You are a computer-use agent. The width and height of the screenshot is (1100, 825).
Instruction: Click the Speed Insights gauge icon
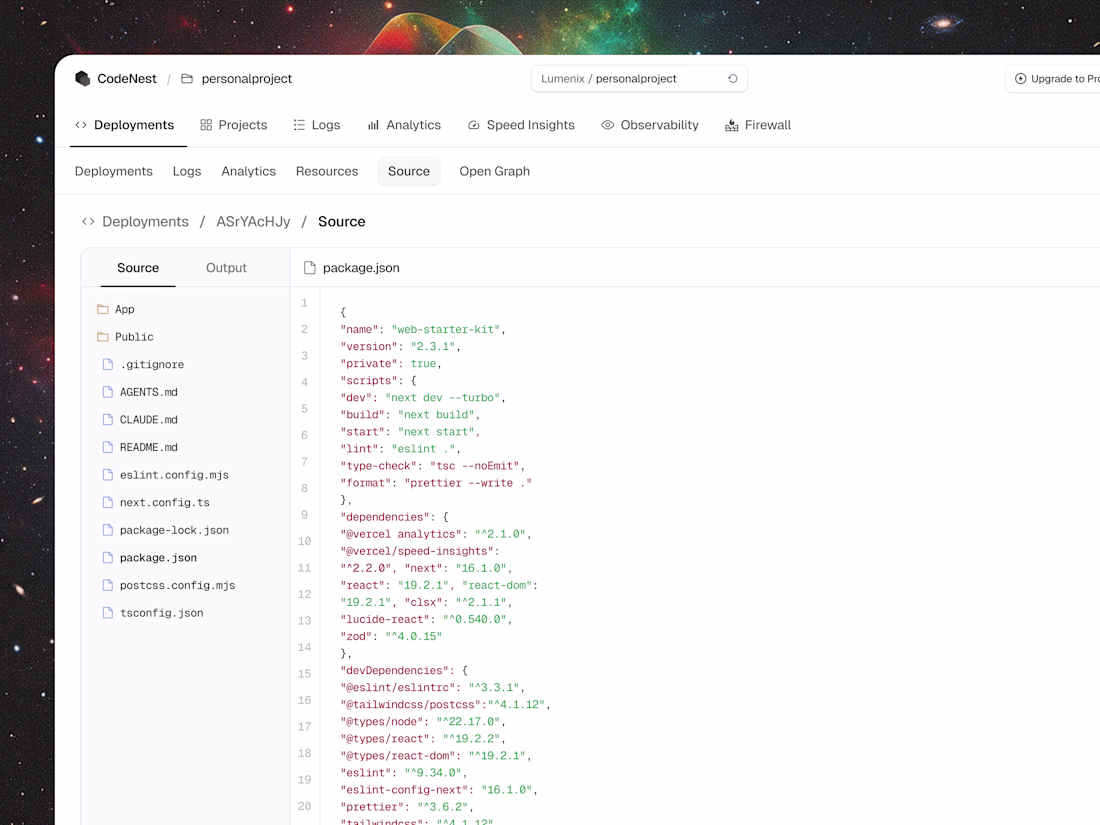[x=474, y=125]
